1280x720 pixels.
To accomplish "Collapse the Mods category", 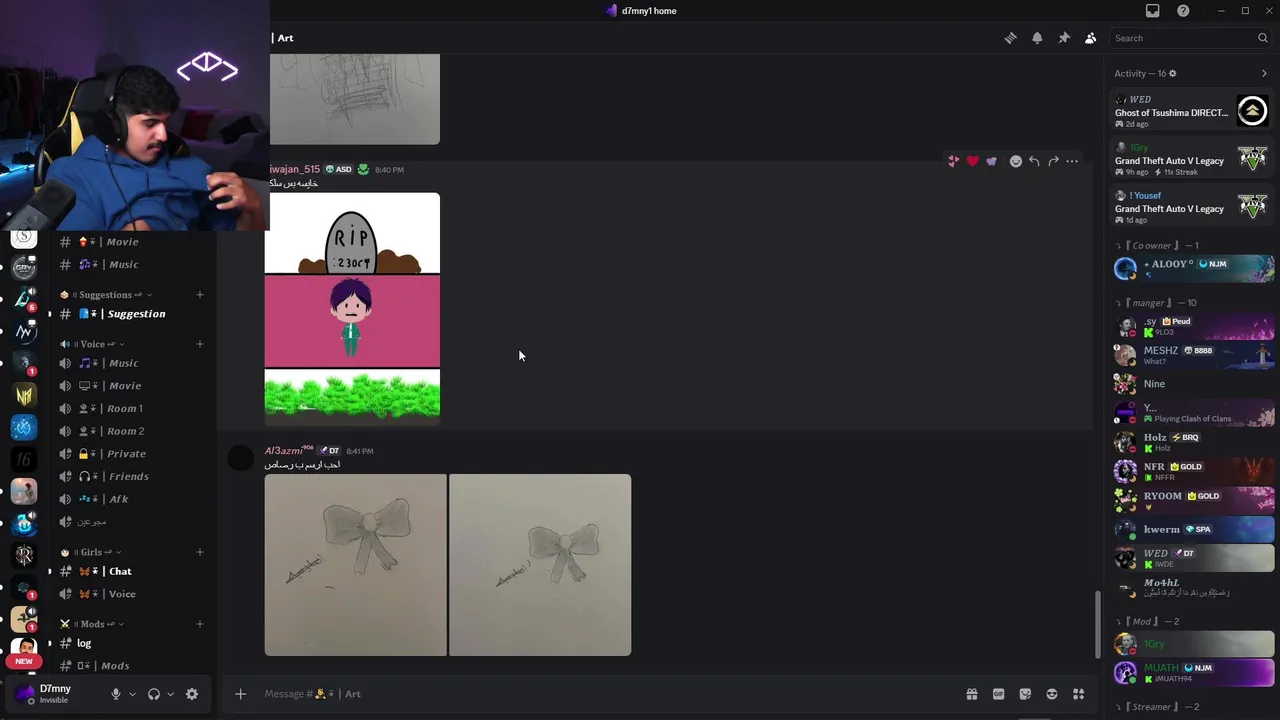I will tap(92, 624).
